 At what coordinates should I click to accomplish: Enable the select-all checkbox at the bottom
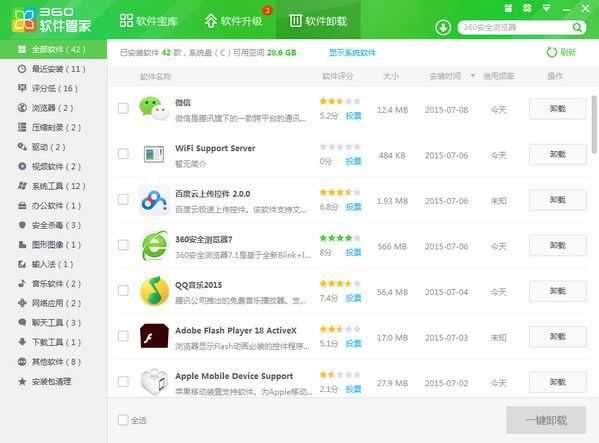pos(123,420)
